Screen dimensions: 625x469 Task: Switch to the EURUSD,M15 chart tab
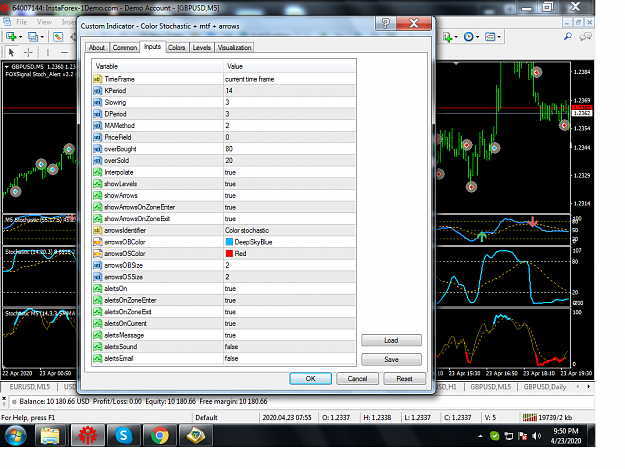click(29, 387)
